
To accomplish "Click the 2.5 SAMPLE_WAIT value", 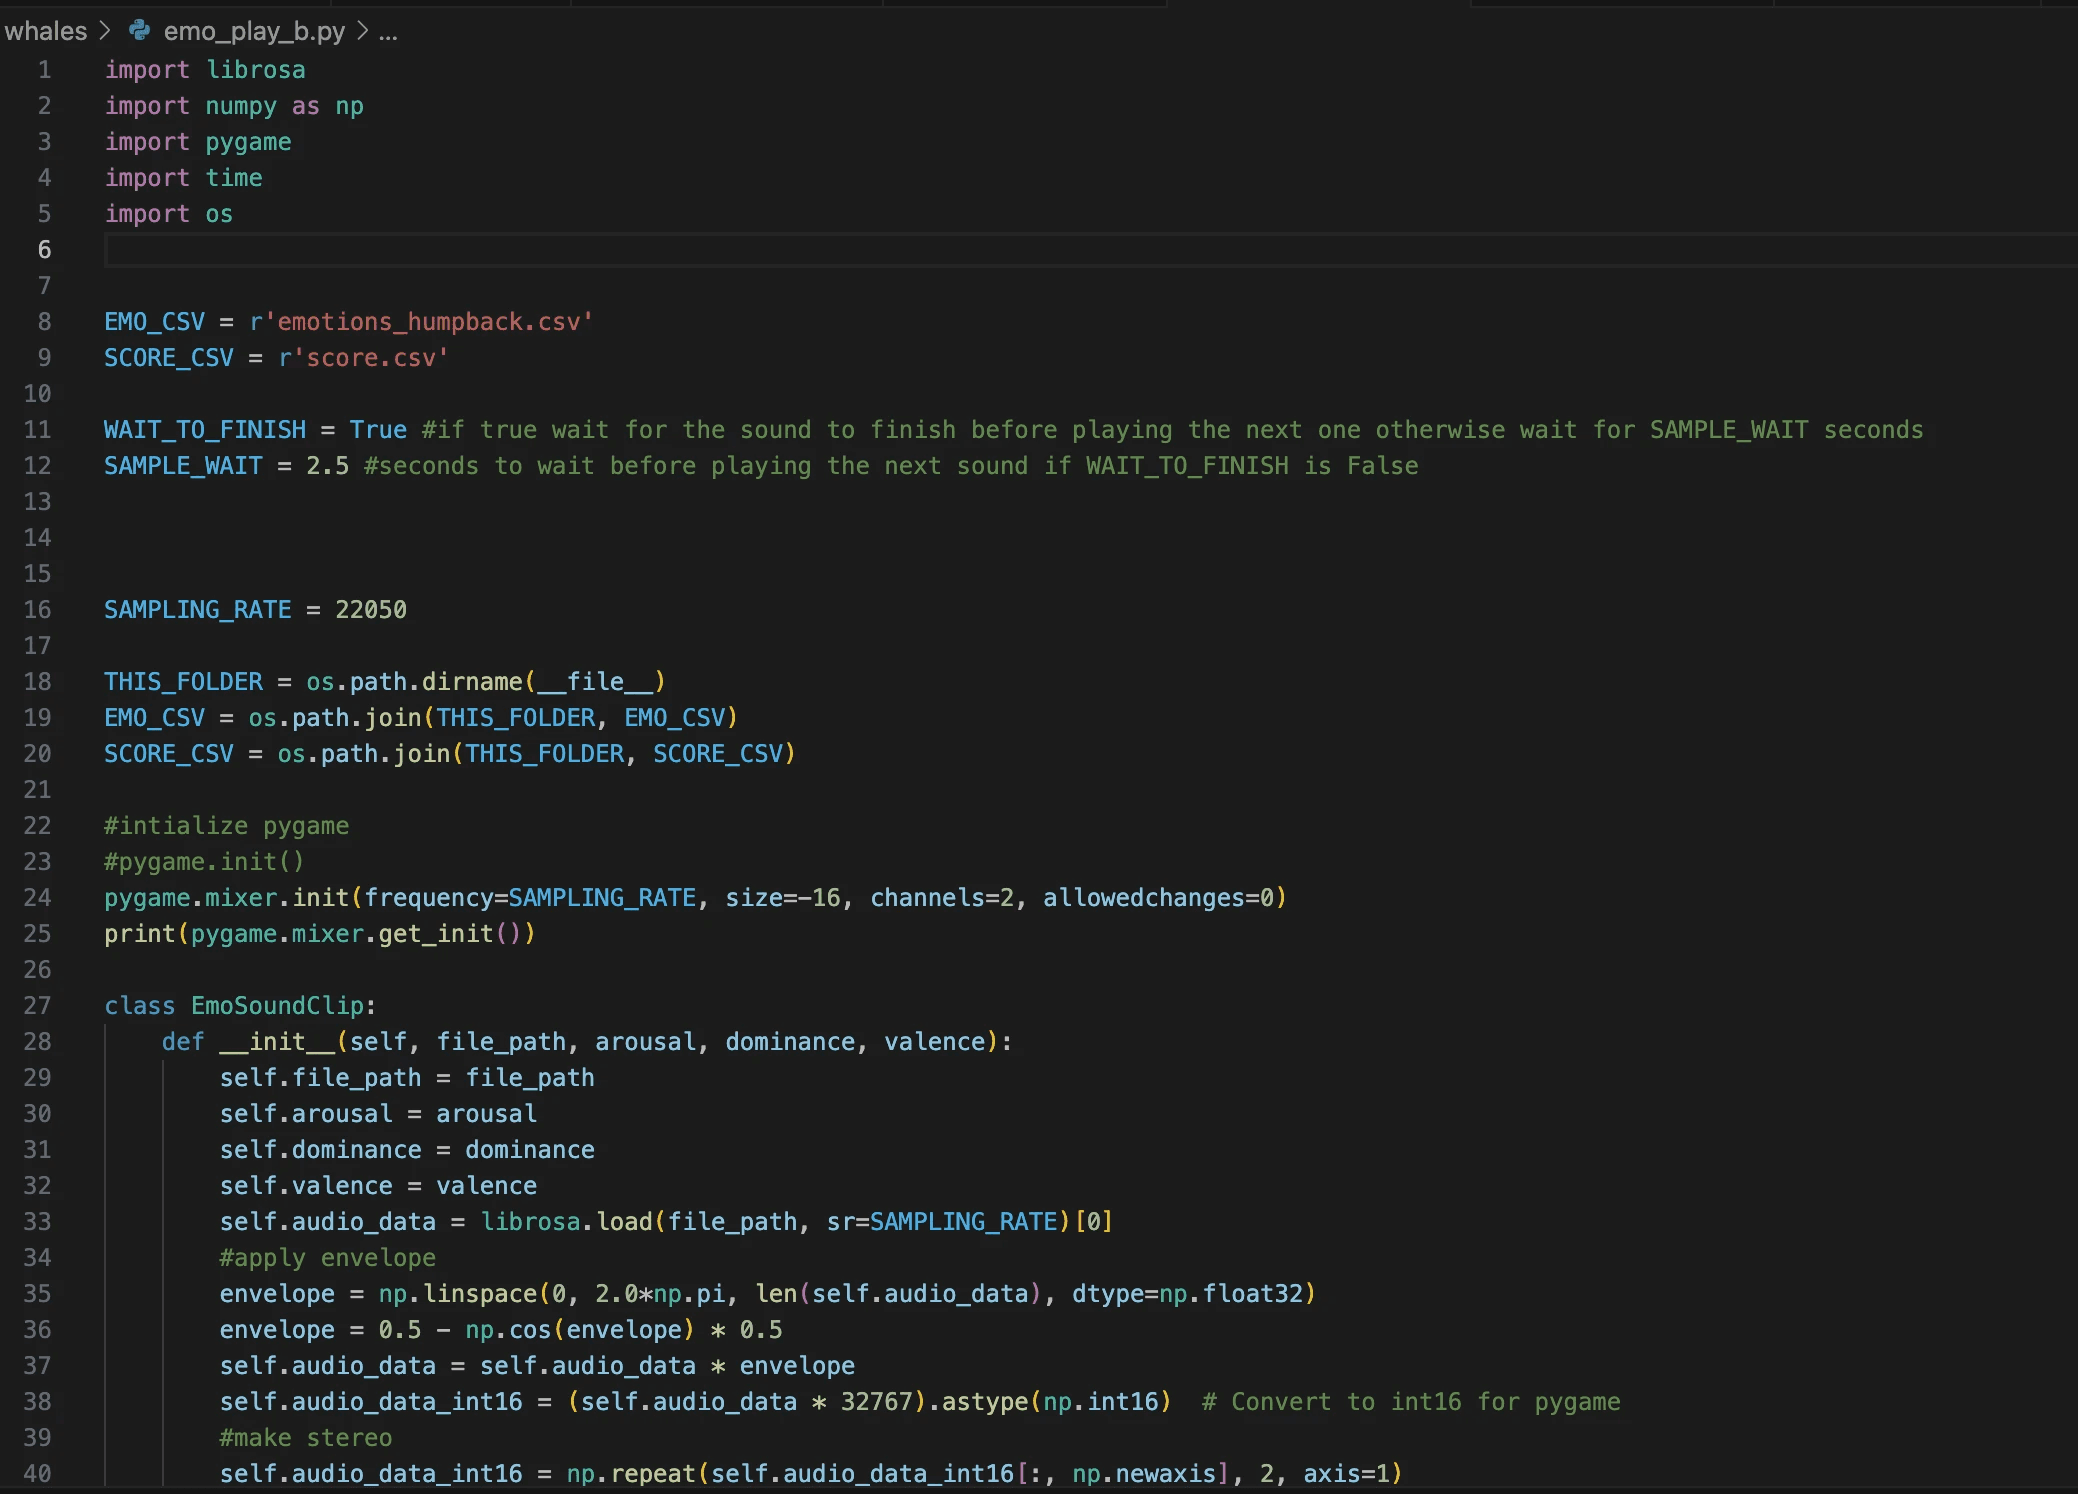I will click(x=327, y=466).
